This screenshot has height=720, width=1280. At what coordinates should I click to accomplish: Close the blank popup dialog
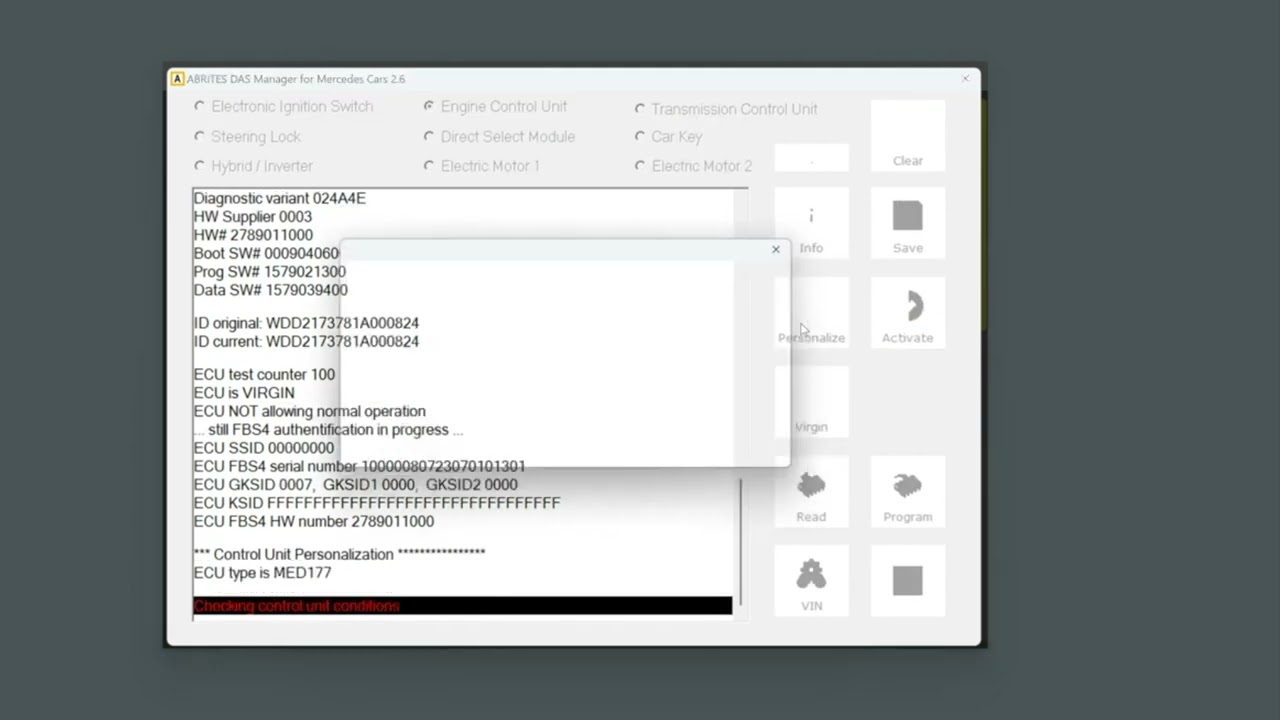(x=775, y=250)
